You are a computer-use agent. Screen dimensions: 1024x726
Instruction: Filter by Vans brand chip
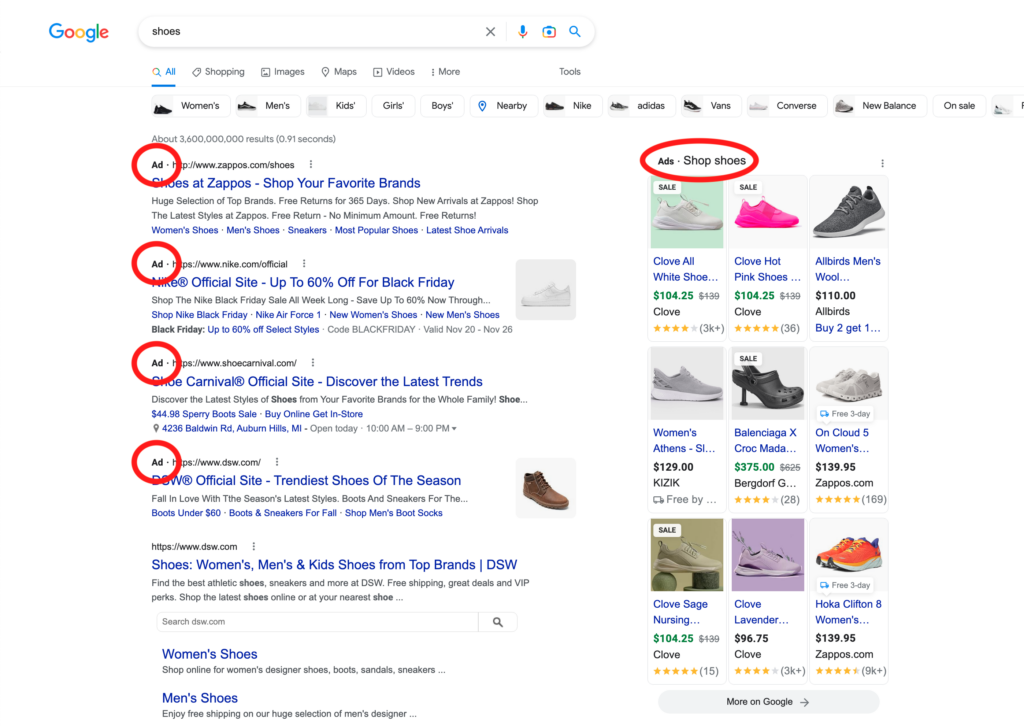(711, 106)
